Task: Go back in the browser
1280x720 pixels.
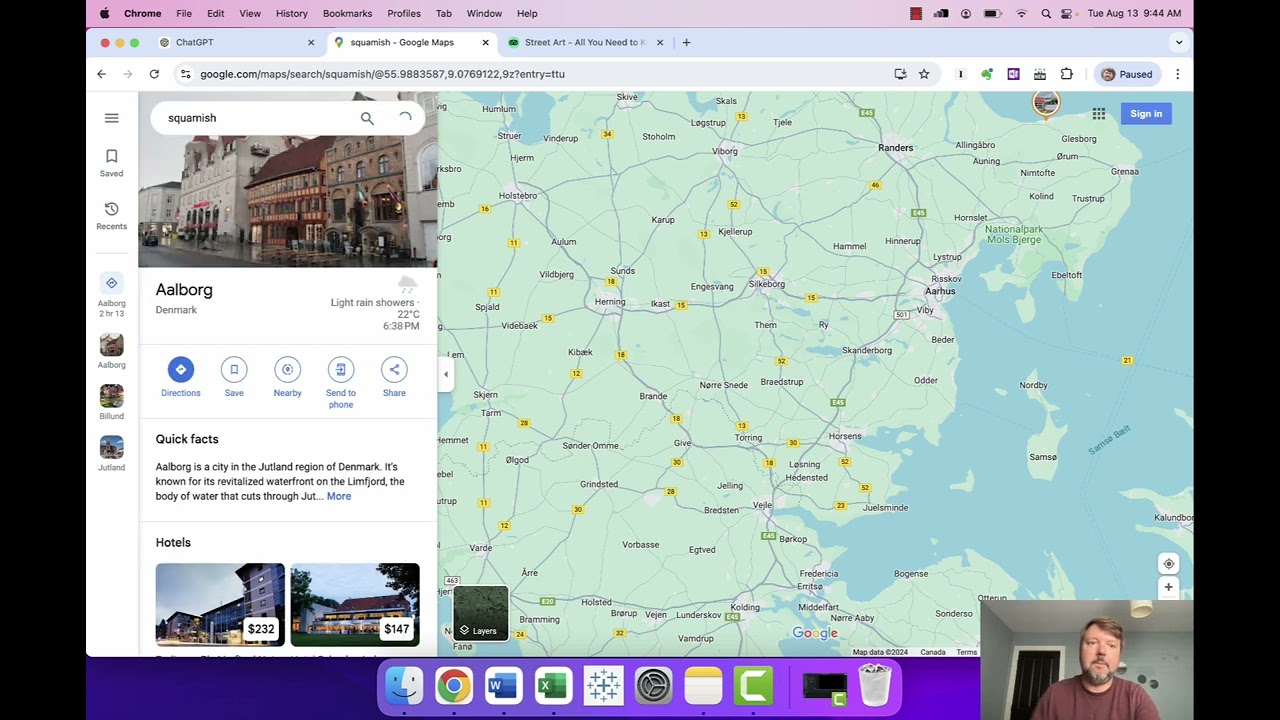Action: [x=101, y=74]
